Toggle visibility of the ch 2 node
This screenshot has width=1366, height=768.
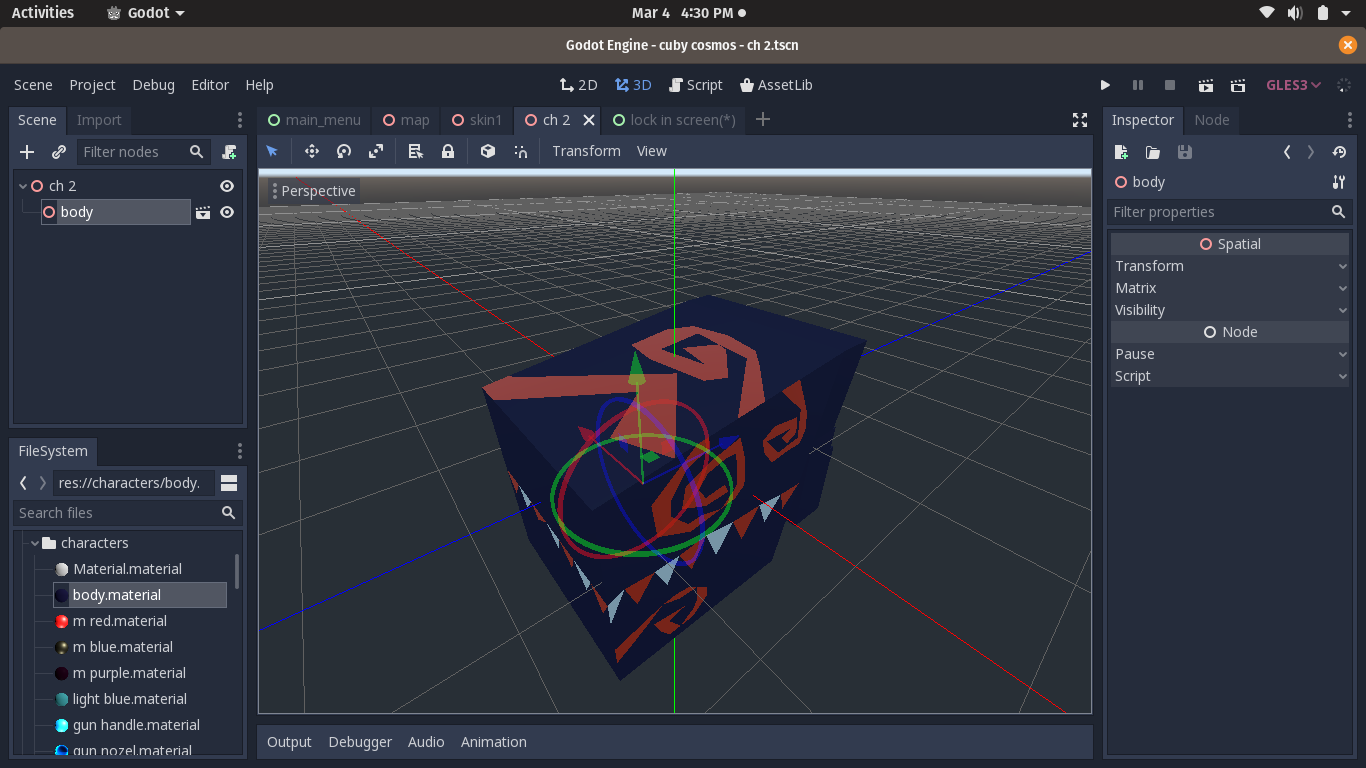coord(227,186)
